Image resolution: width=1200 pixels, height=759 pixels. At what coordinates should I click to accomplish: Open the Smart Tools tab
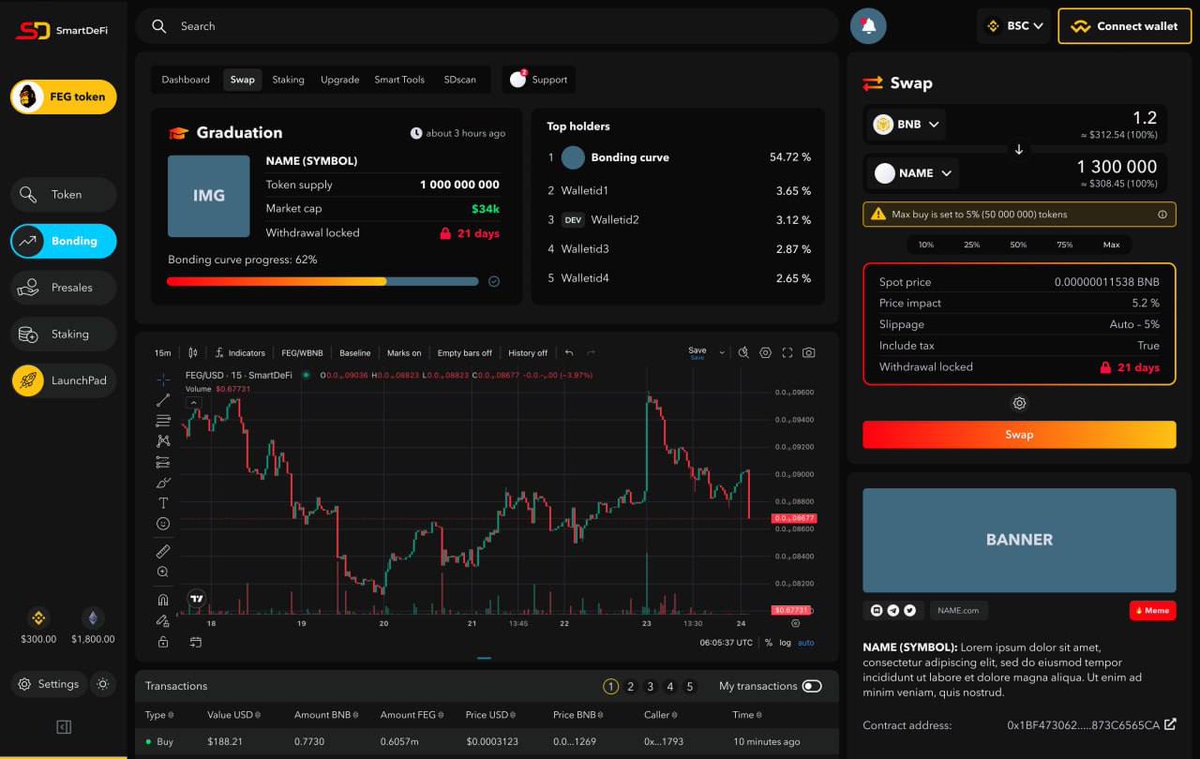coord(399,79)
